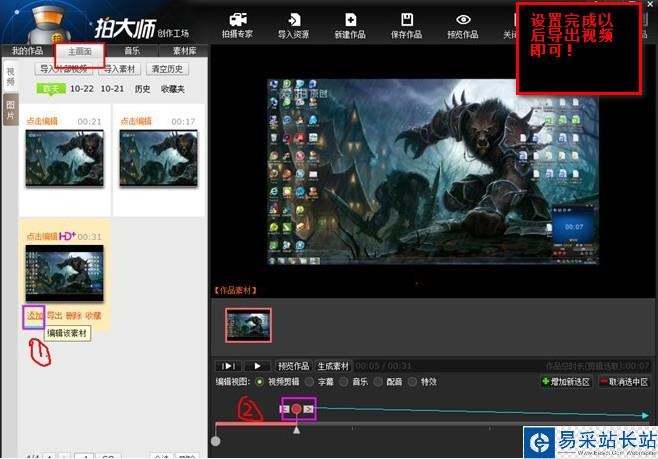The height and width of the screenshot is (459, 658).
Task: Click the left bracket selection-start marker
Action: 285,409
